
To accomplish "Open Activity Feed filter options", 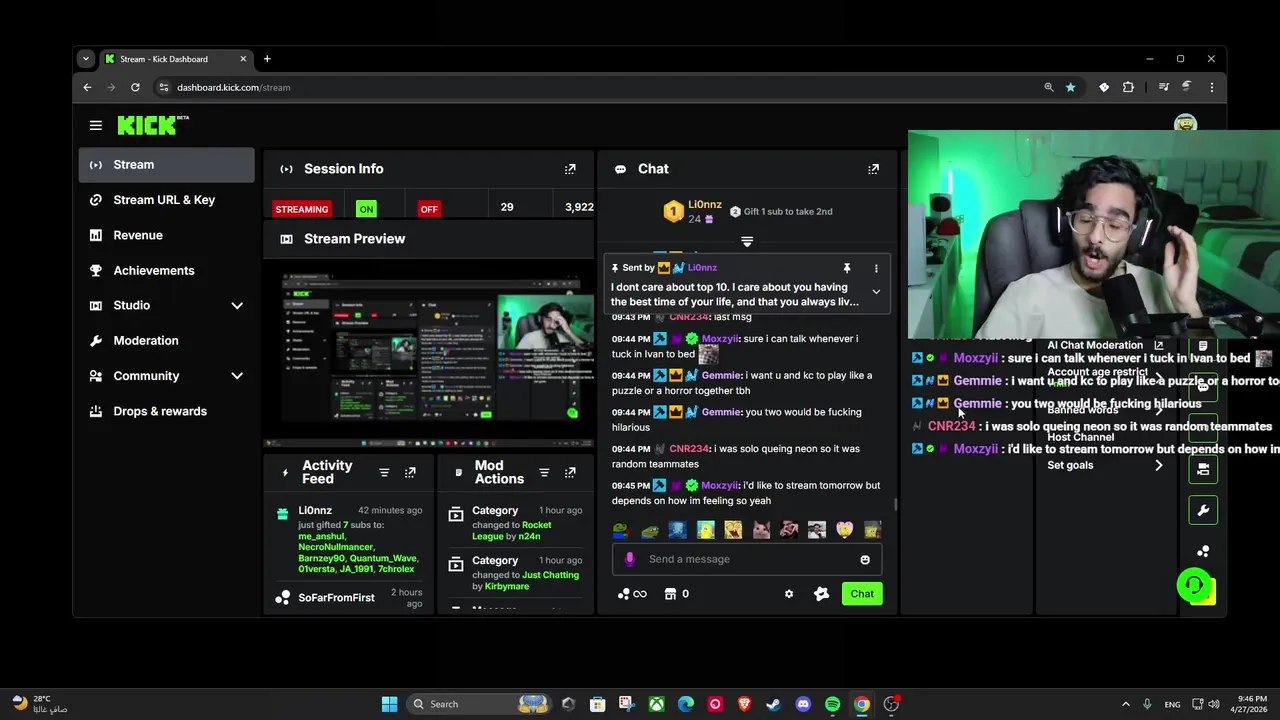I will tap(384, 472).
